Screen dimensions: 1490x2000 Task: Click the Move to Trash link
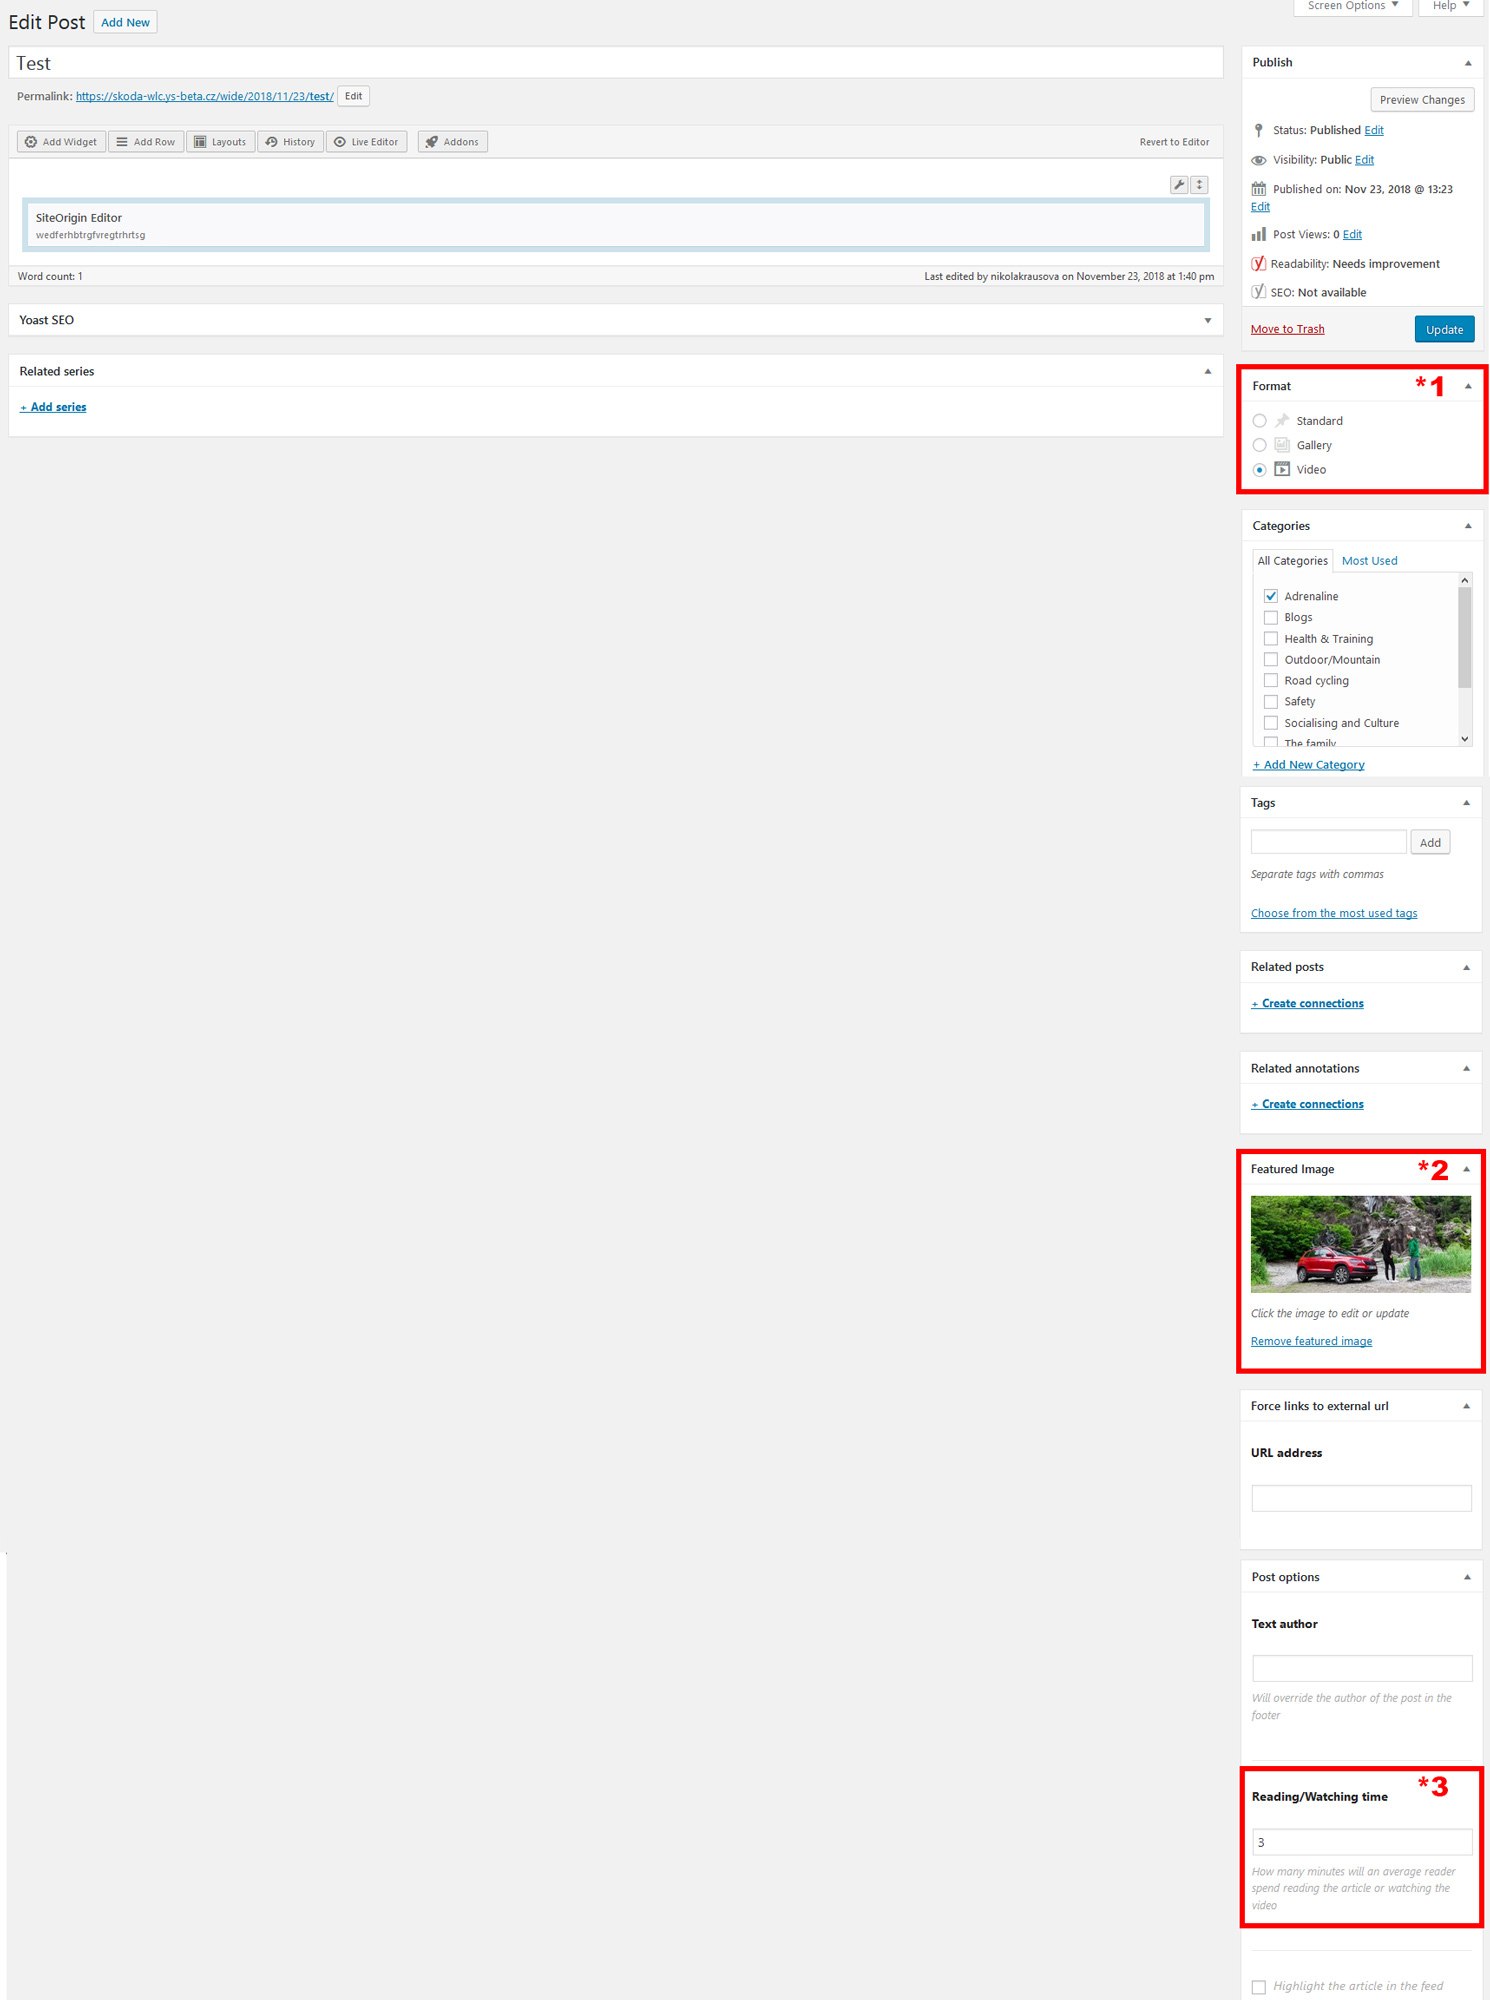coord(1287,330)
